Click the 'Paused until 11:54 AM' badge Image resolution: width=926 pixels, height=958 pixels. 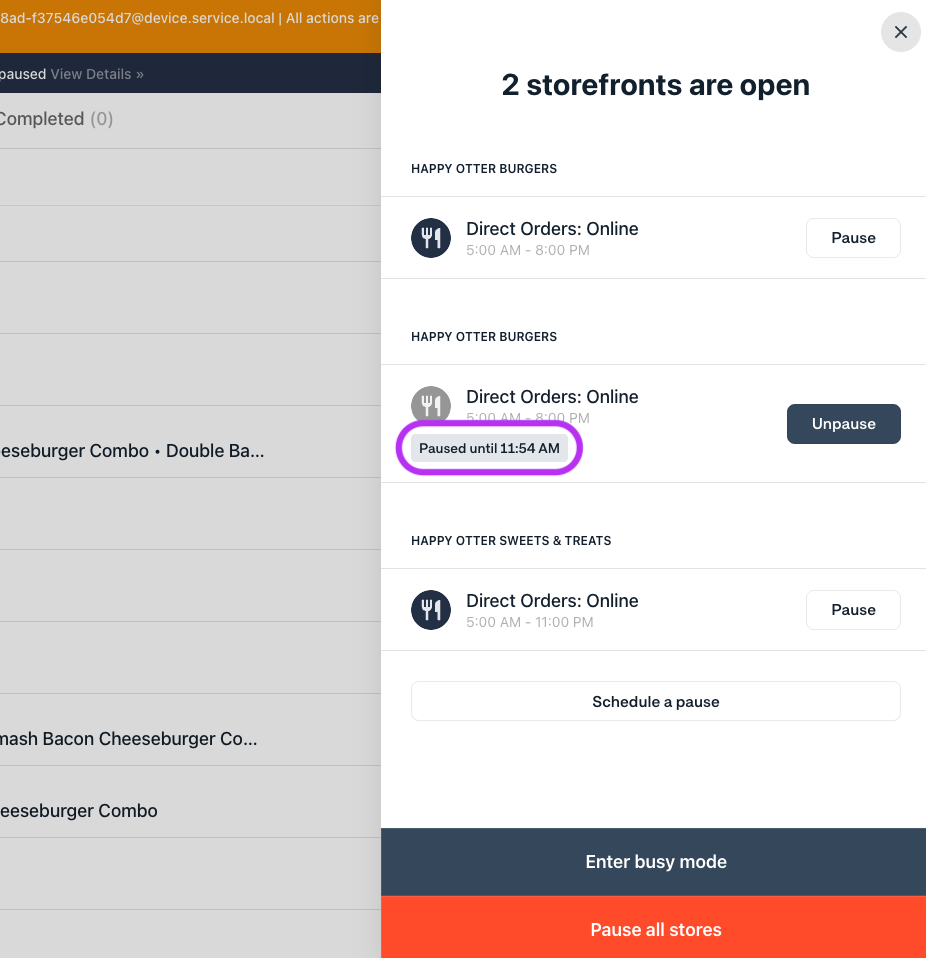point(489,448)
